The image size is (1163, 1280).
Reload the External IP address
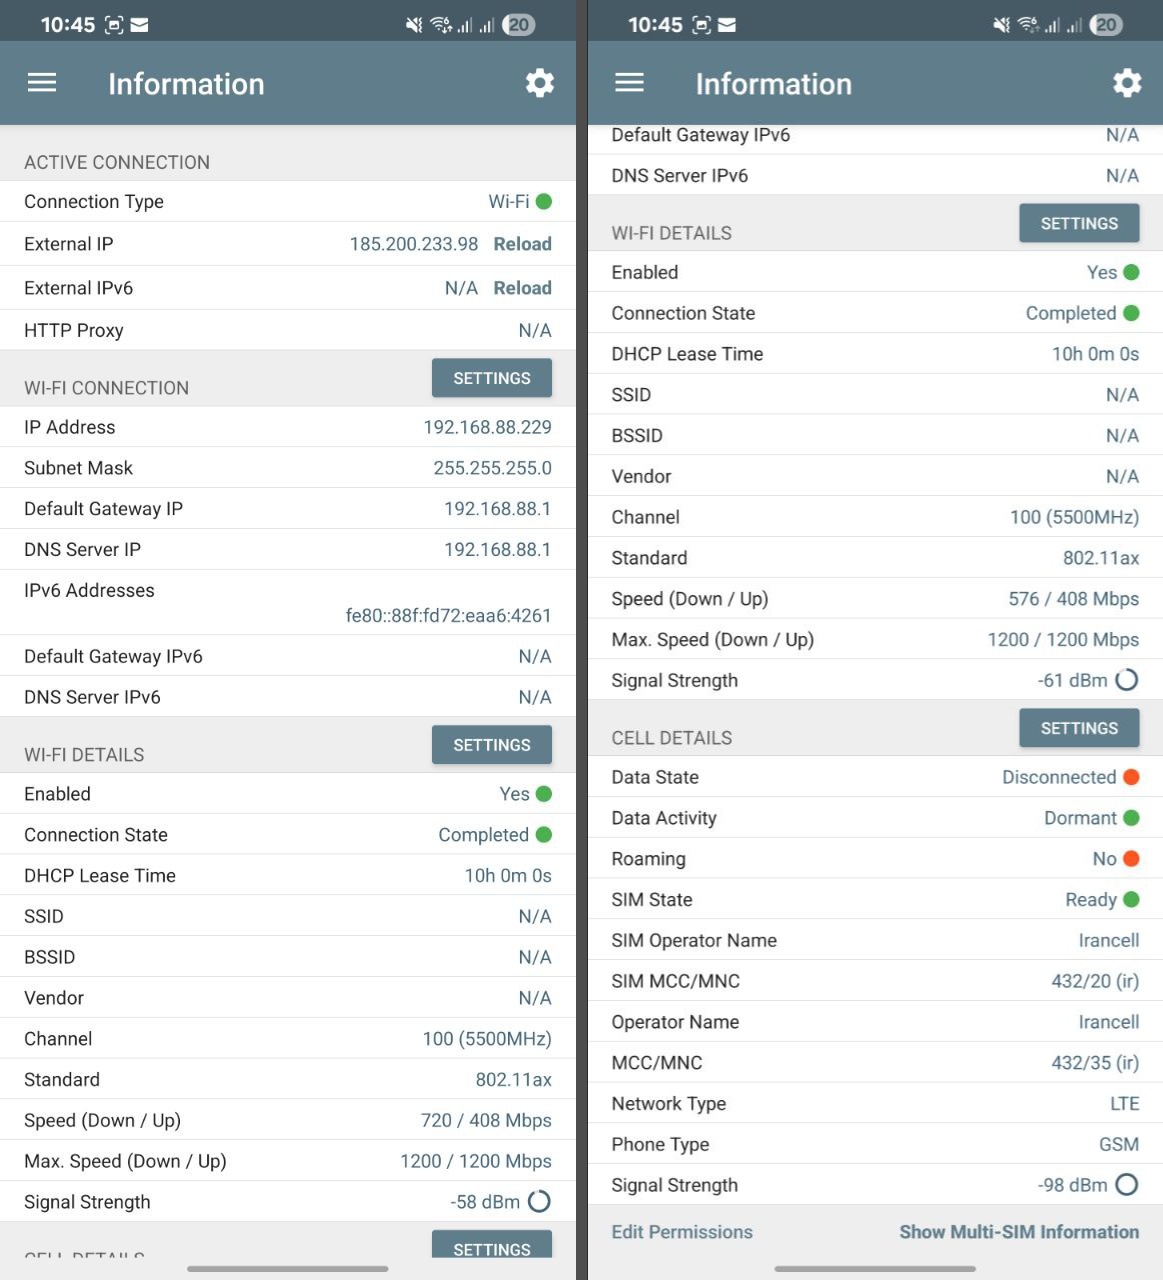click(x=522, y=244)
